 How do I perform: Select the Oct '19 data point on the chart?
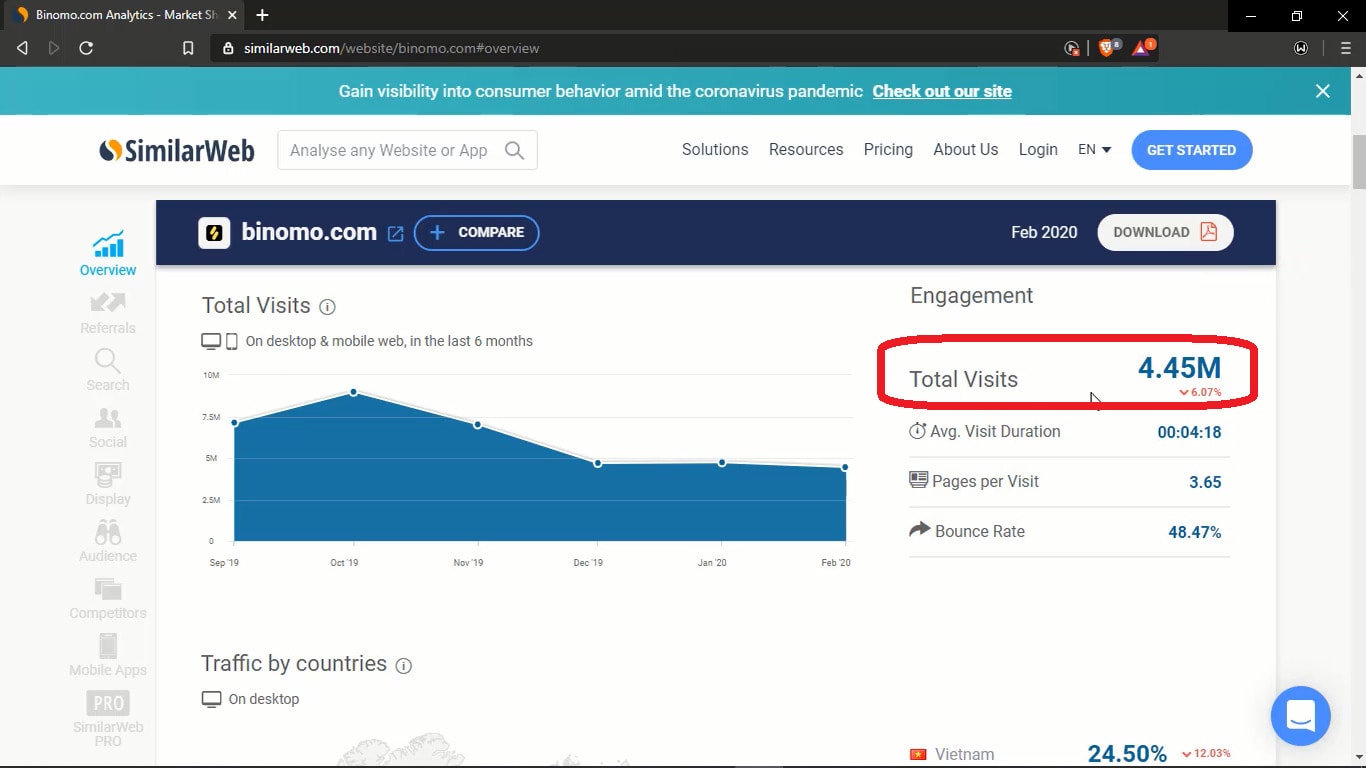pos(354,392)
